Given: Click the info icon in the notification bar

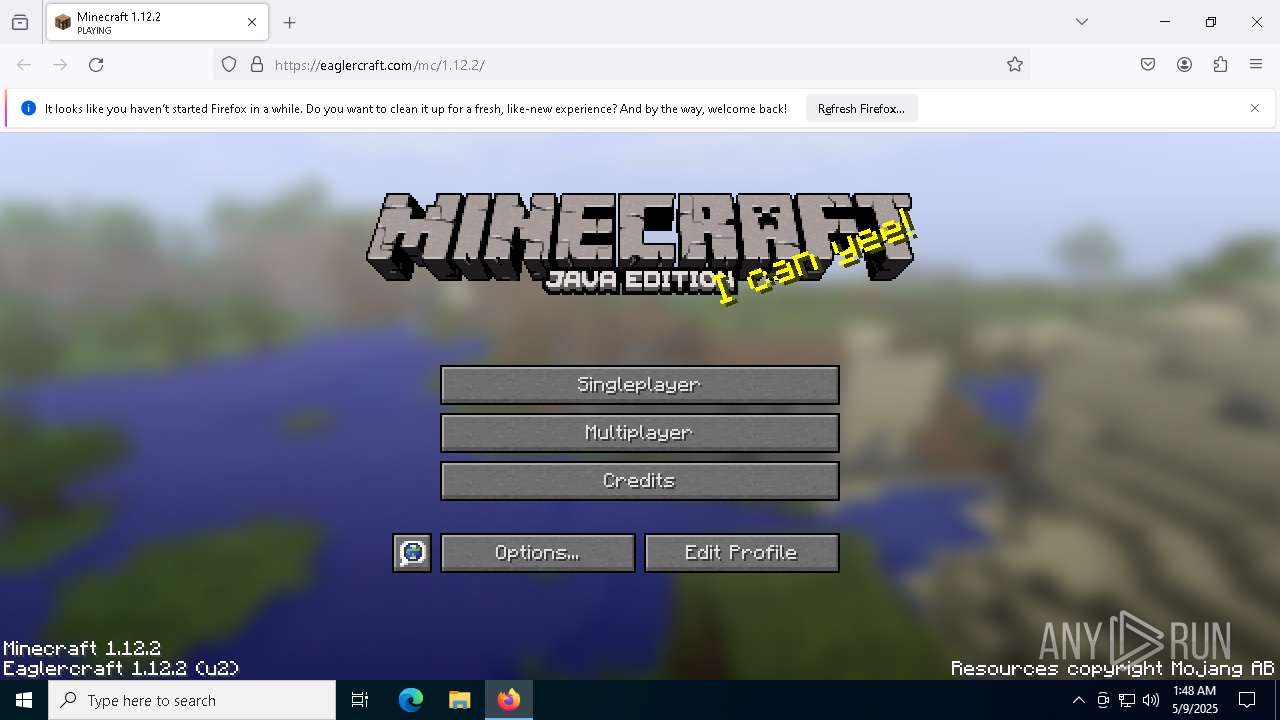Looking at the screenshot, I should [28, 108].
